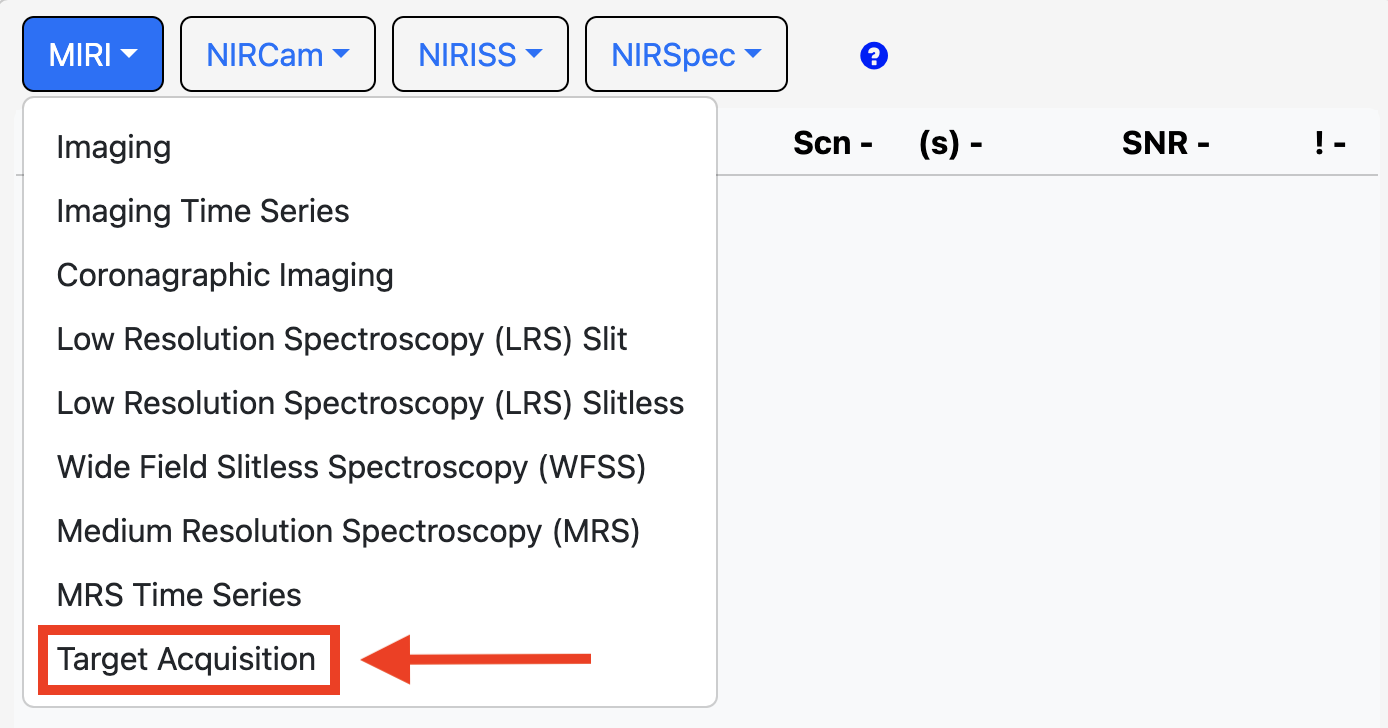Choose Low Resolution Spectroscopy (LRS) Slitless
This screenshot has height=728, width=1388.
370,403
